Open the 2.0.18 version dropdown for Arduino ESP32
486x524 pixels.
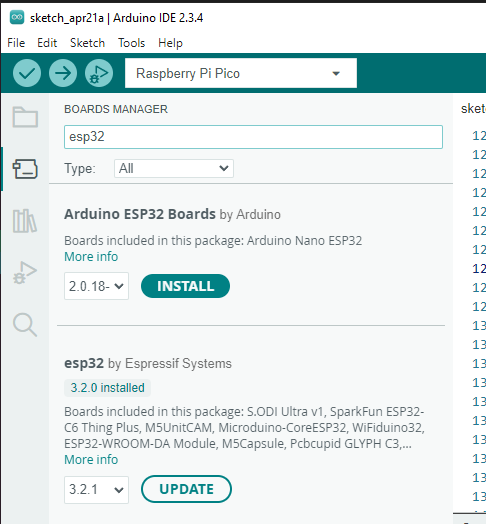point(96,286)
